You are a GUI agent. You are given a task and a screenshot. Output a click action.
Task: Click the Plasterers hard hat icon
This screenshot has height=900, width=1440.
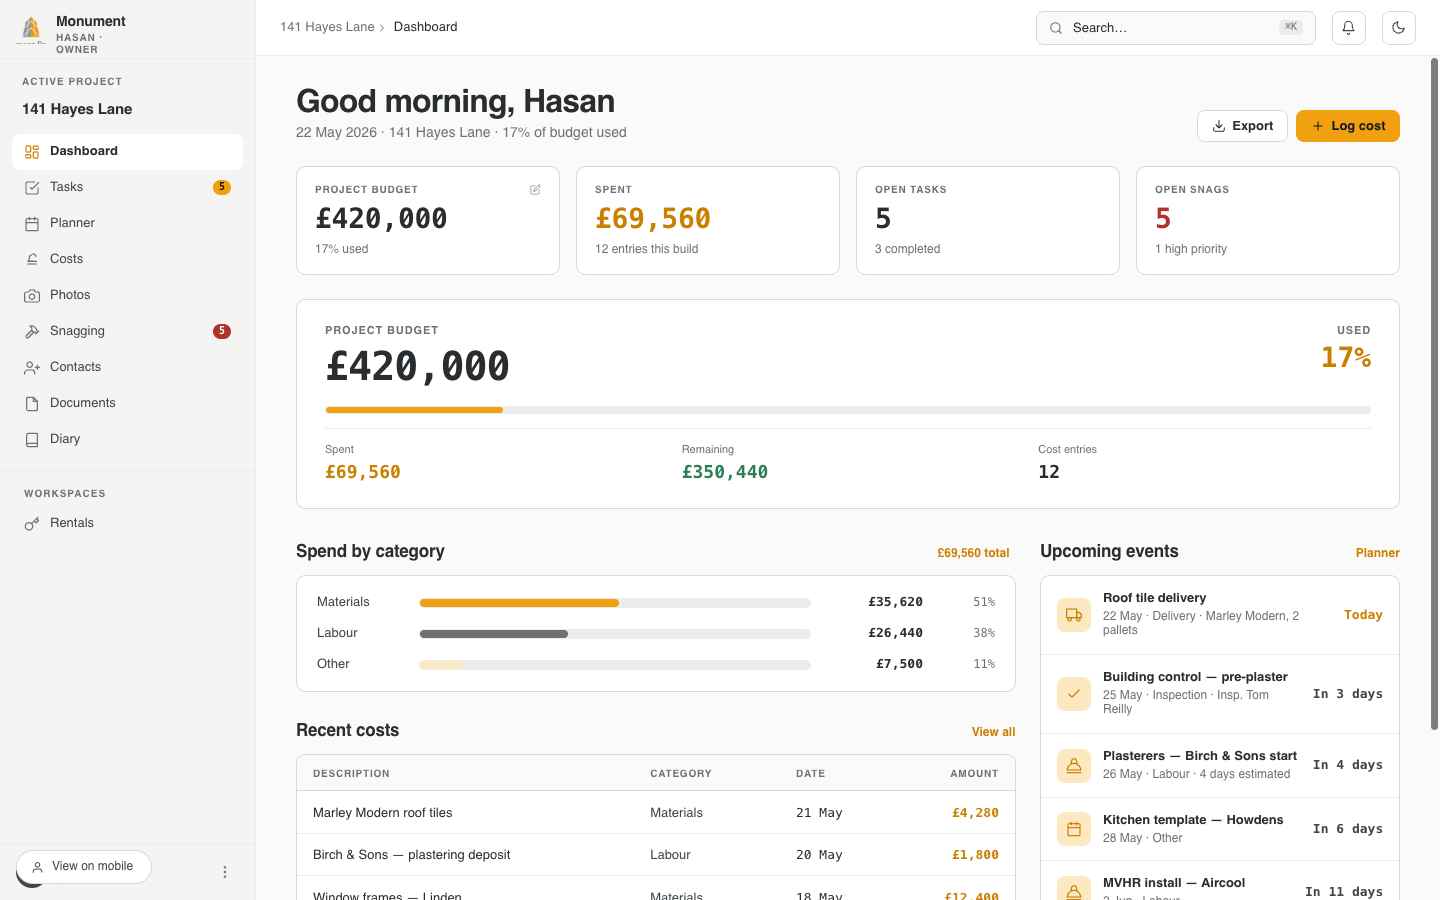tap(1073, 766)
